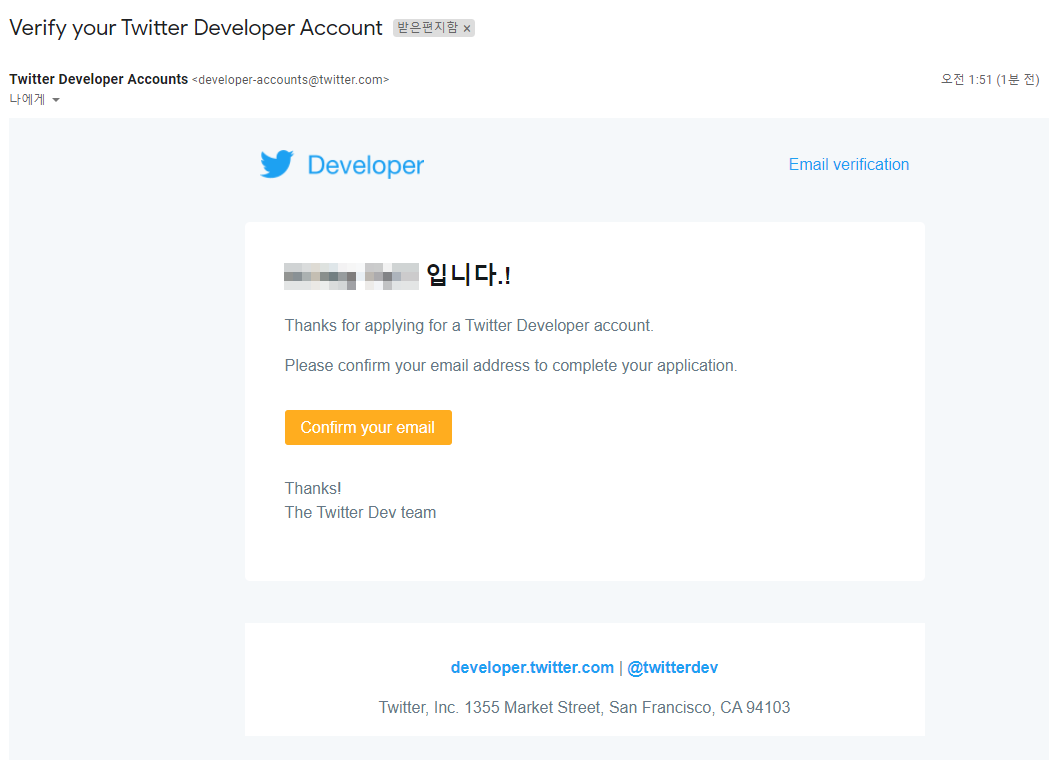This screenshot has height=760, width=1049.
Task: Select sender name Twitter Developer Accounts
Action: click(x=98, y=79)
